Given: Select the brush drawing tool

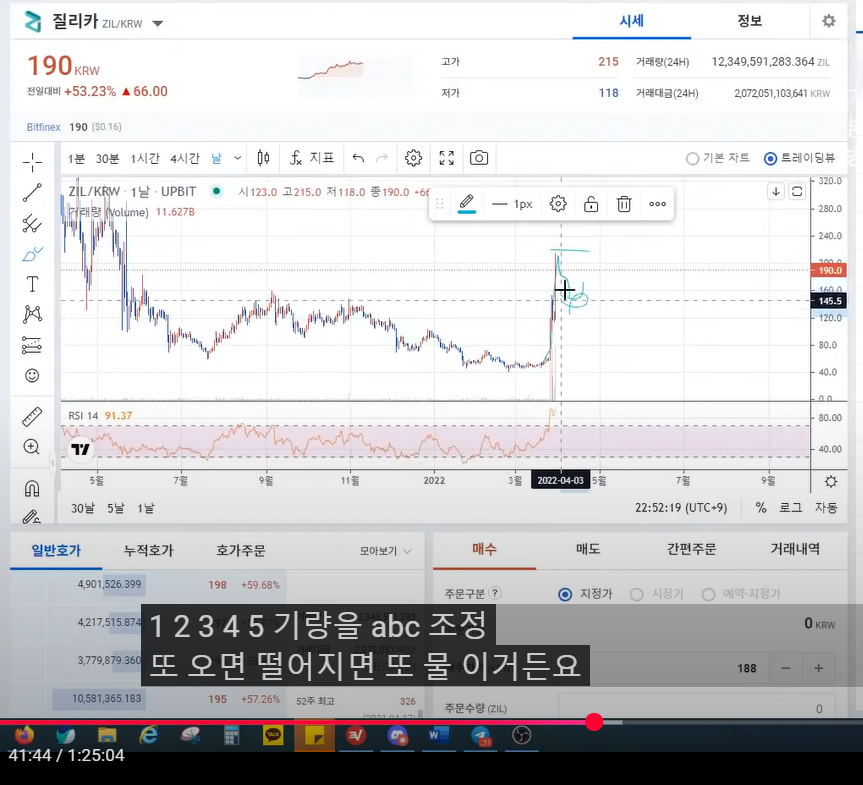Looking at the screenshot, I should tap(32, 254).
